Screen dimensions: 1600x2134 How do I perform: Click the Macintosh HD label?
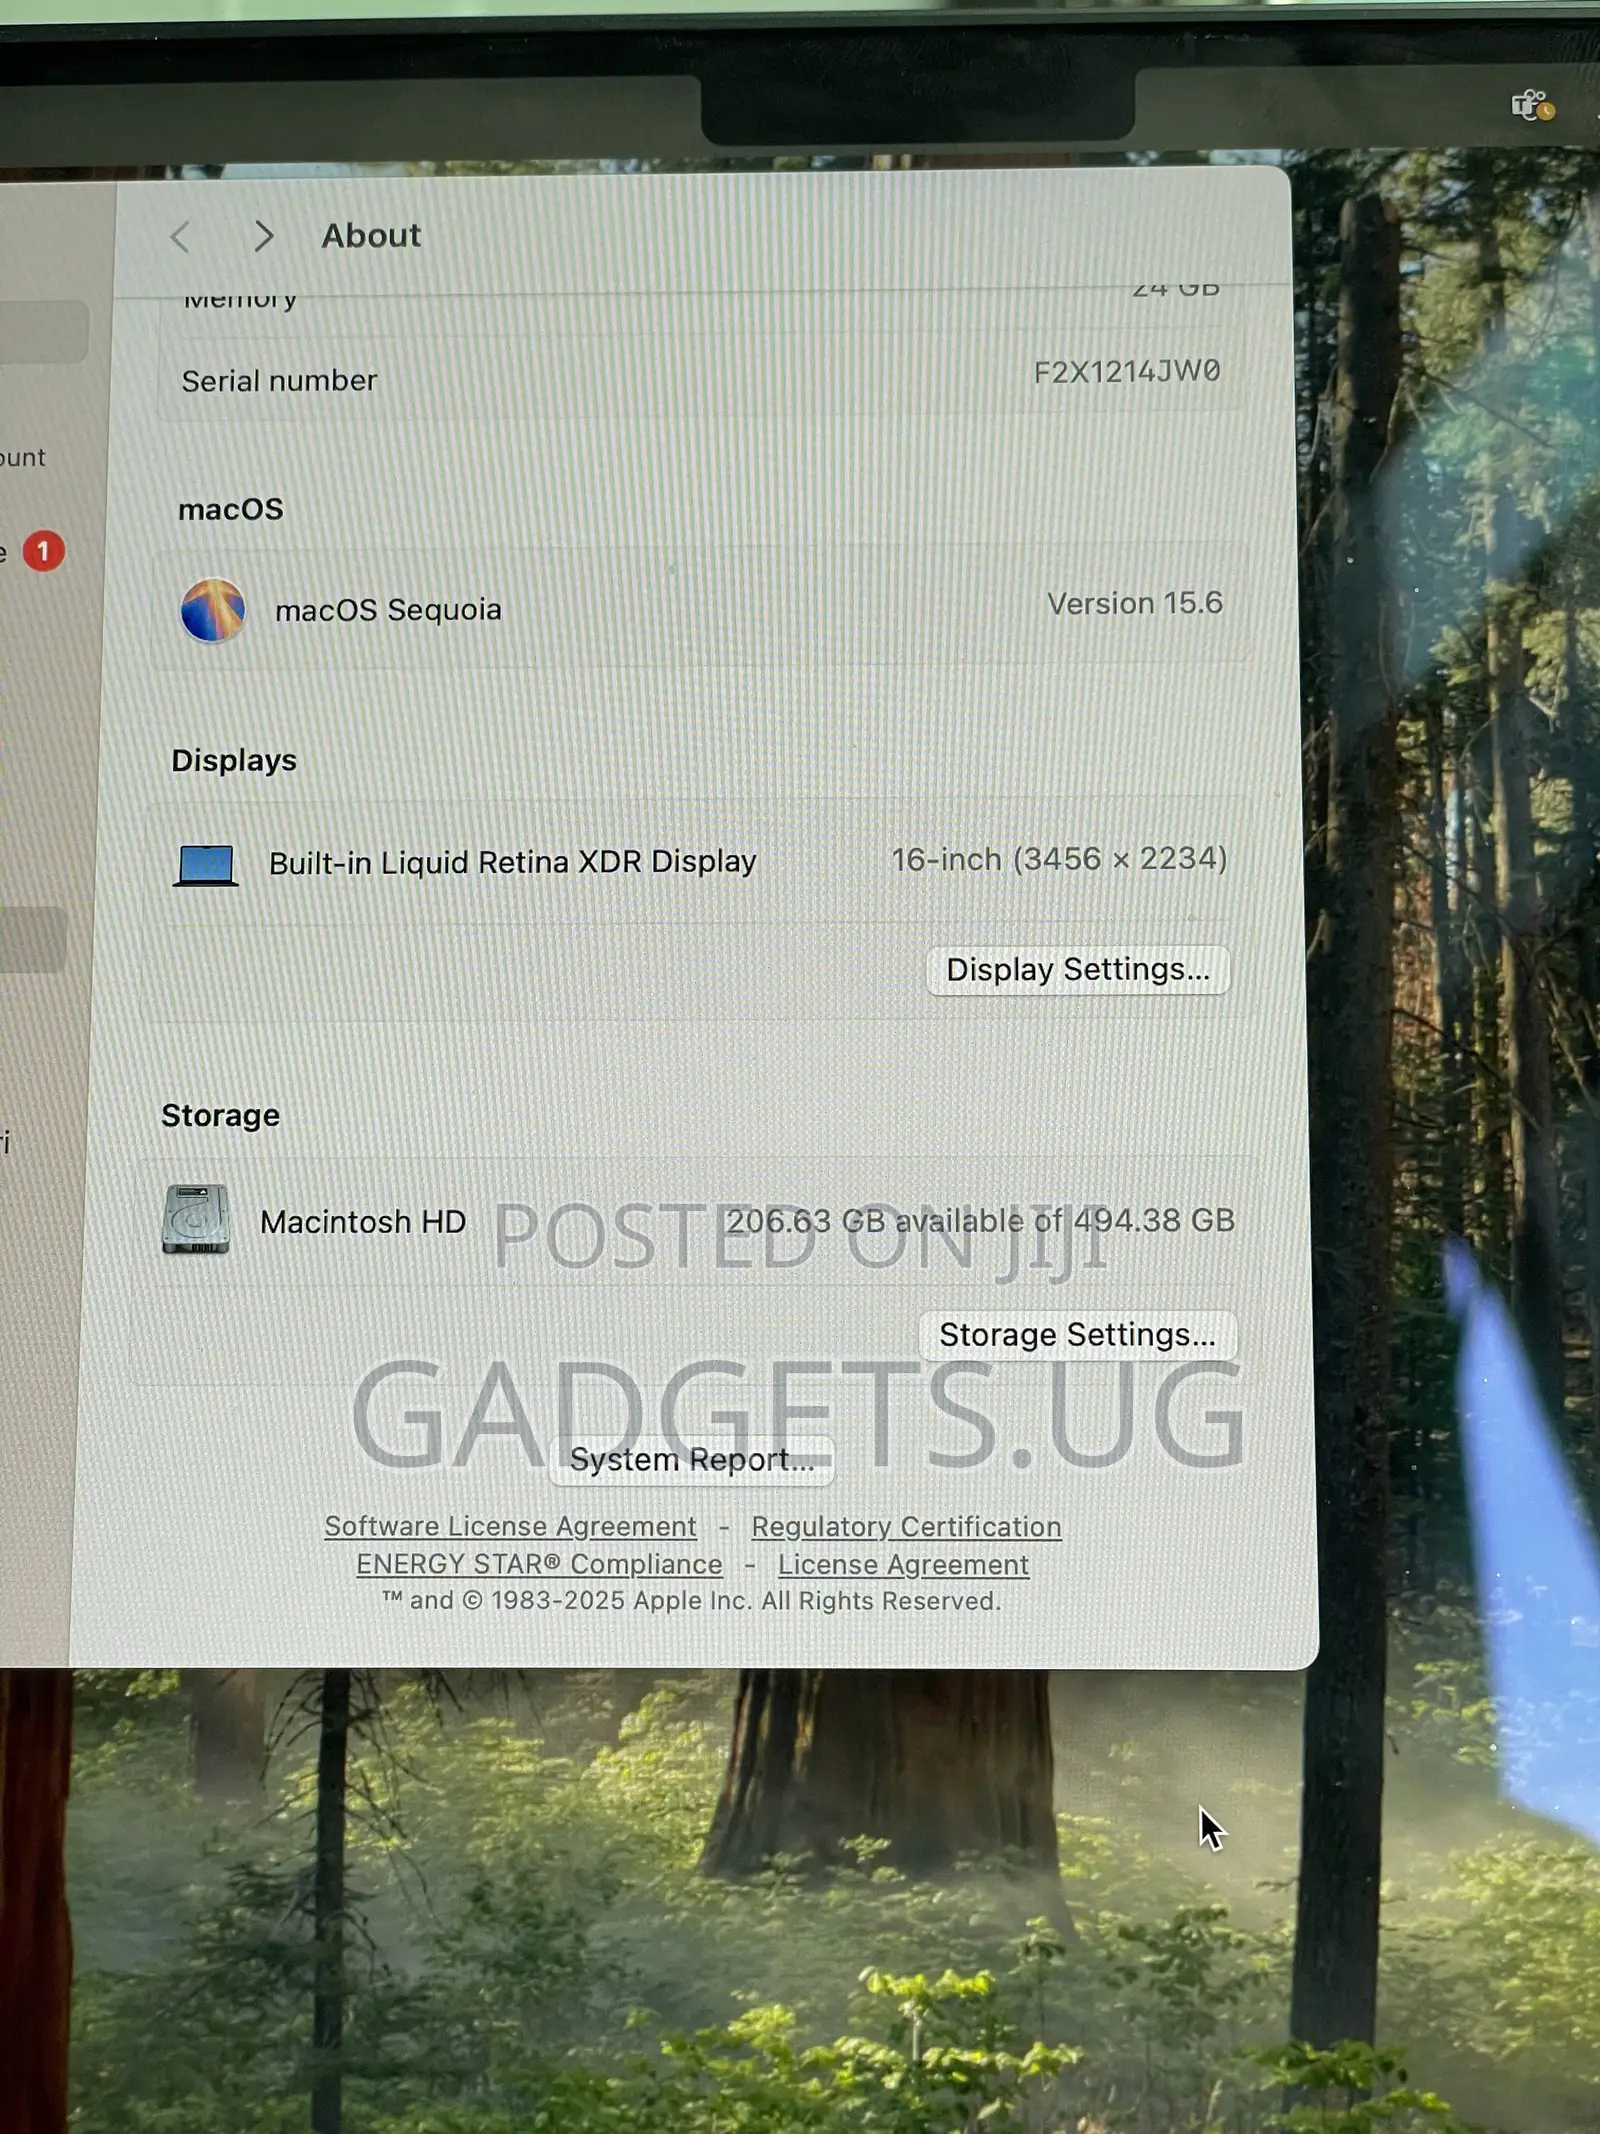coord(363,1222)
